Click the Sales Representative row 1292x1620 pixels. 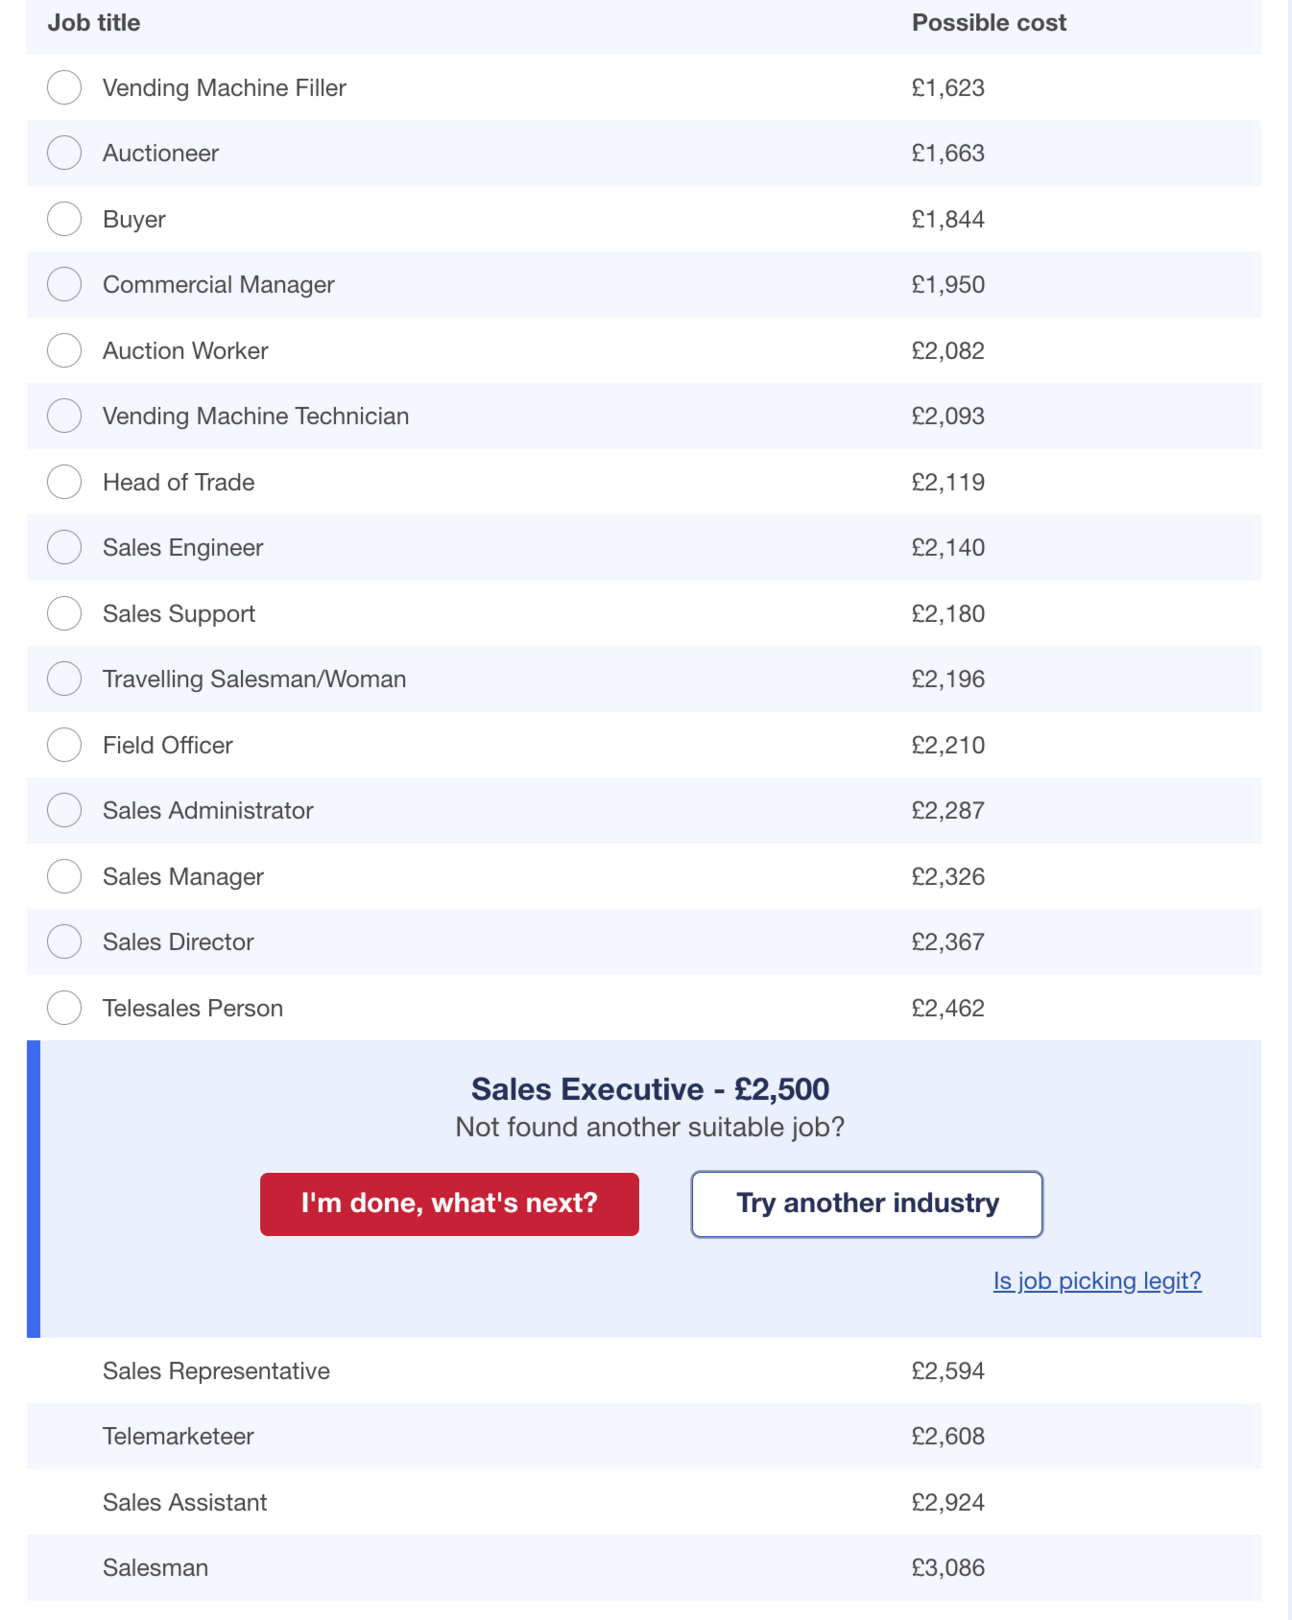(644, 1371)
